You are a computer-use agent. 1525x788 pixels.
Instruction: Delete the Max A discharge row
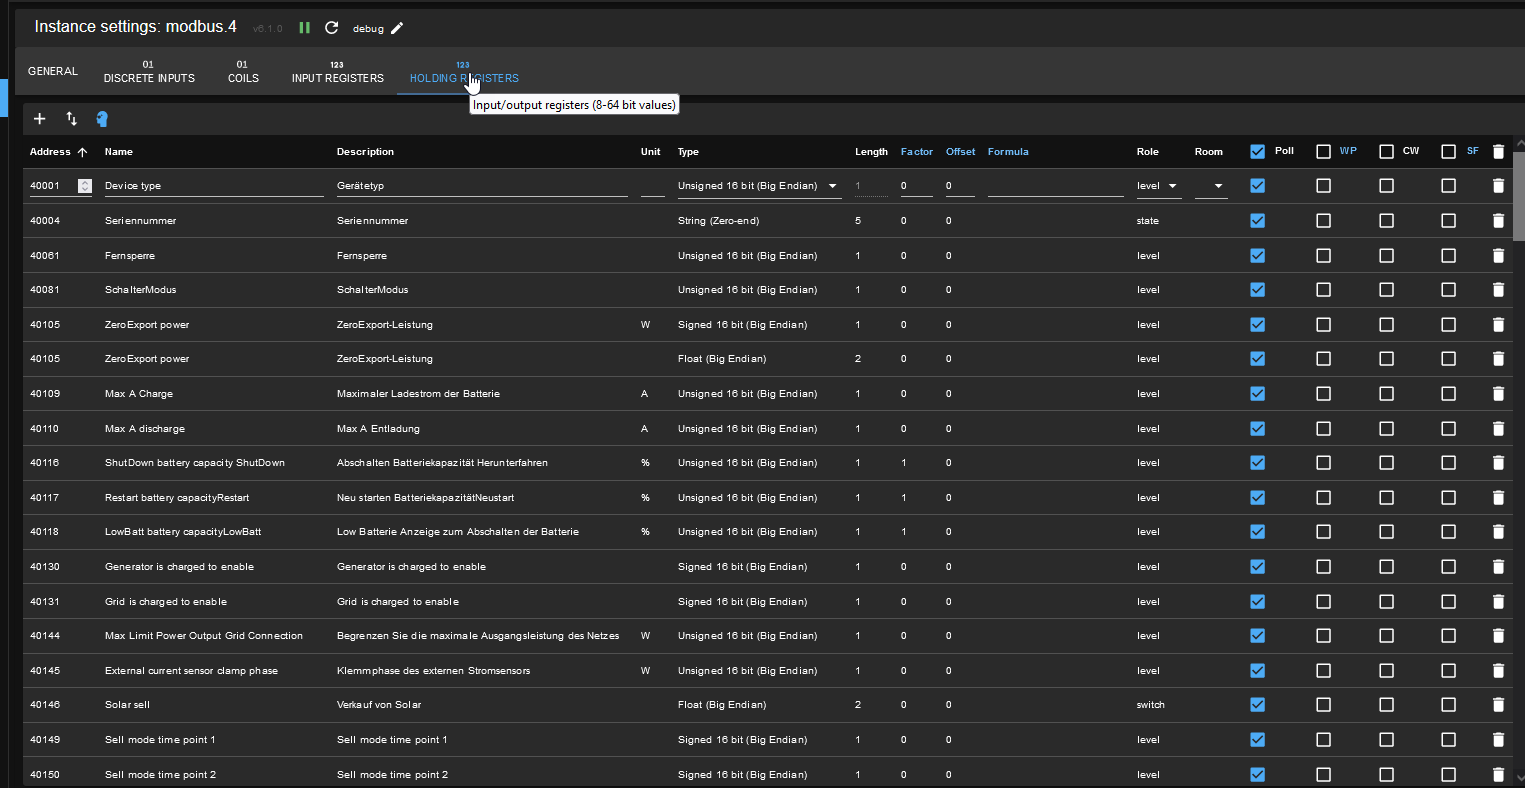(x=1498, y=428)
